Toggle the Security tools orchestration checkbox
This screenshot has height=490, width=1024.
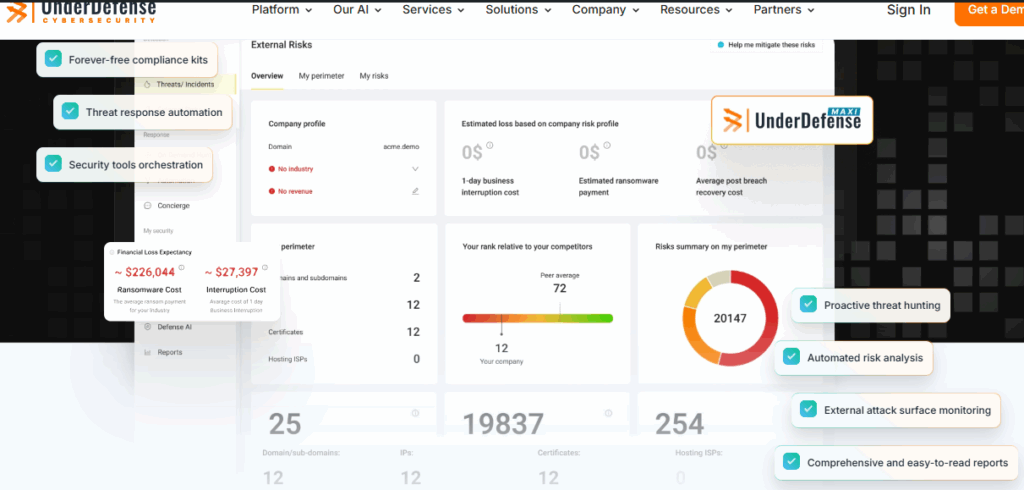[54, 164]
